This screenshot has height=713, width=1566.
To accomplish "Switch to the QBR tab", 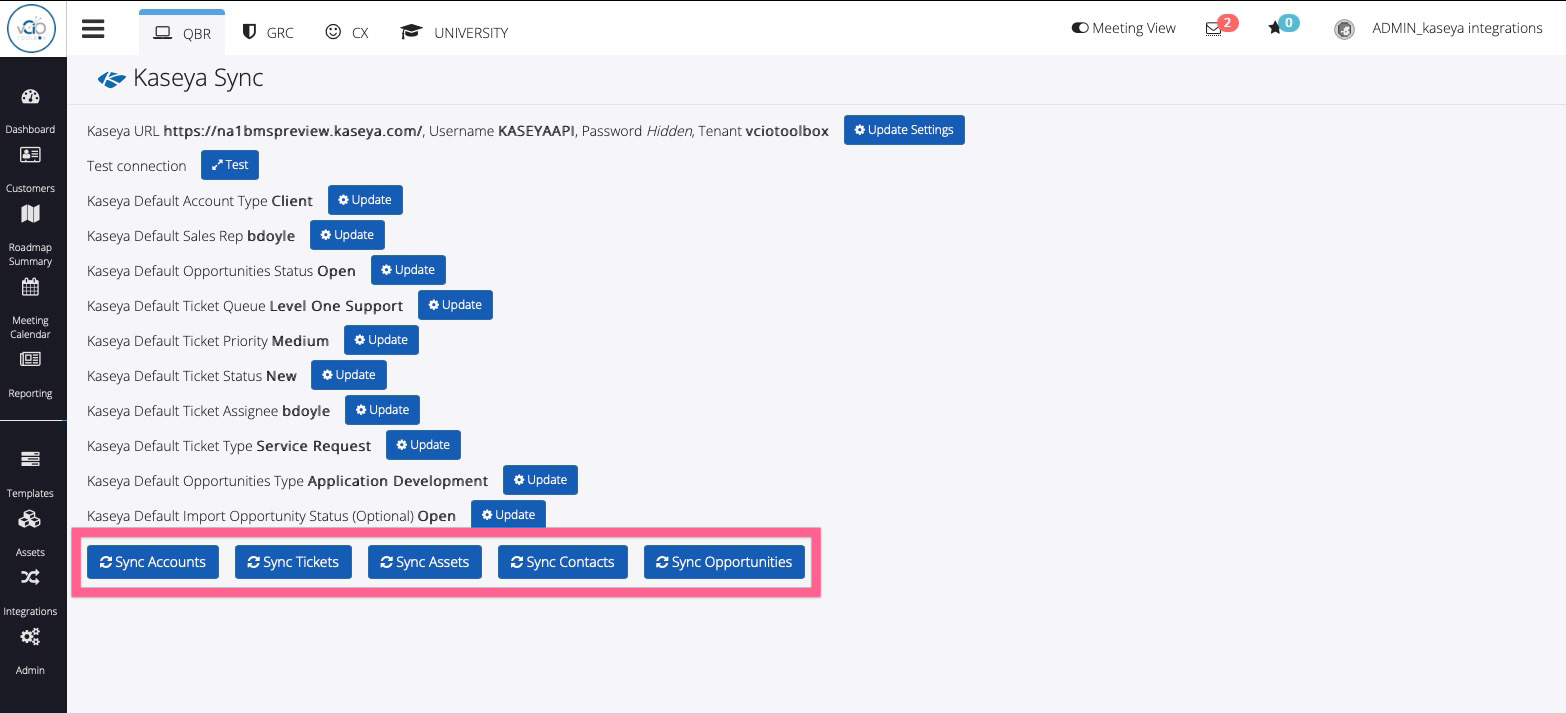I will pos(182,32).
